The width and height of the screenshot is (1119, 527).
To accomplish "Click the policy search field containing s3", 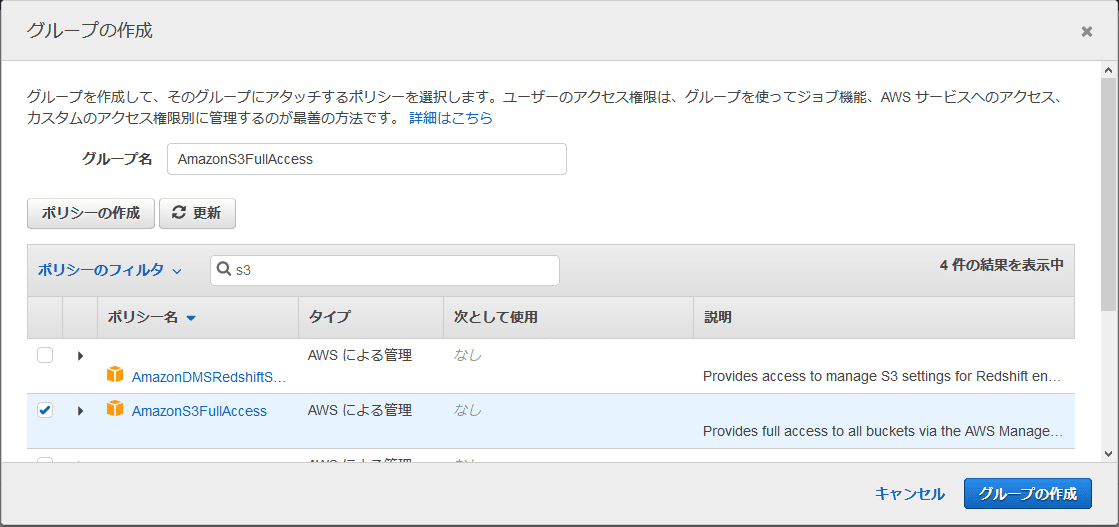I will point(385,270).
